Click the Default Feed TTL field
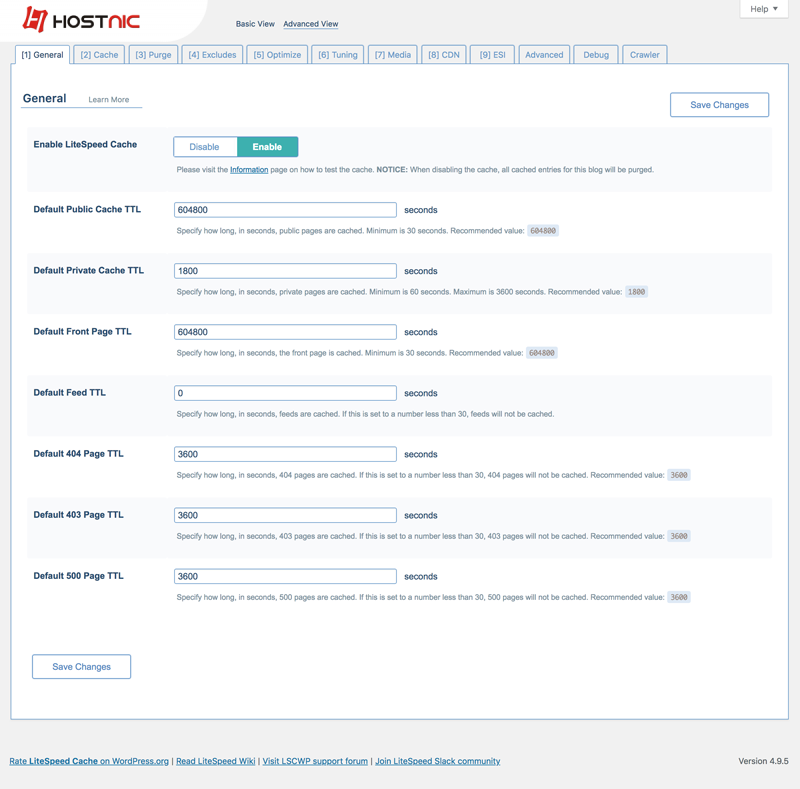This screenshot has height=789, width=800. pyautogui.click(x=285, y=393)
